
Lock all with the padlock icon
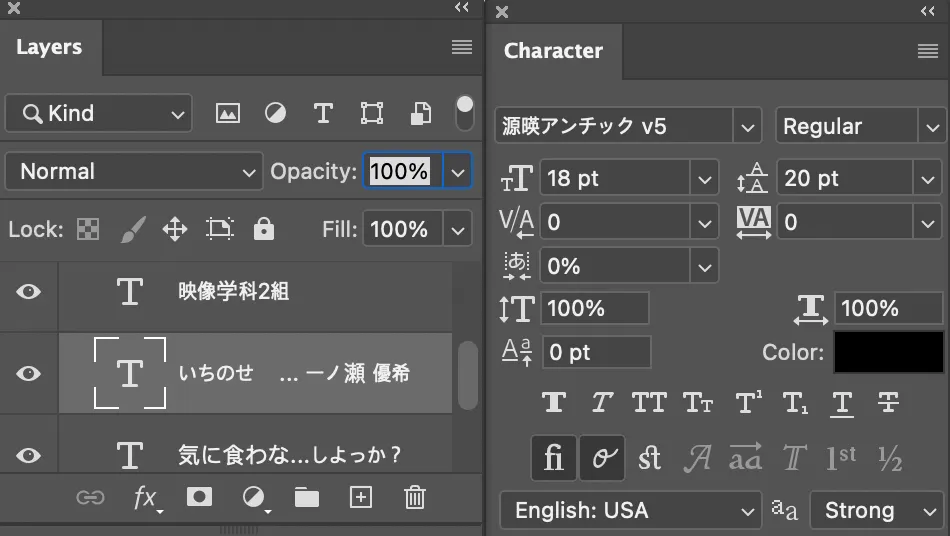click(x=264, y=229)
